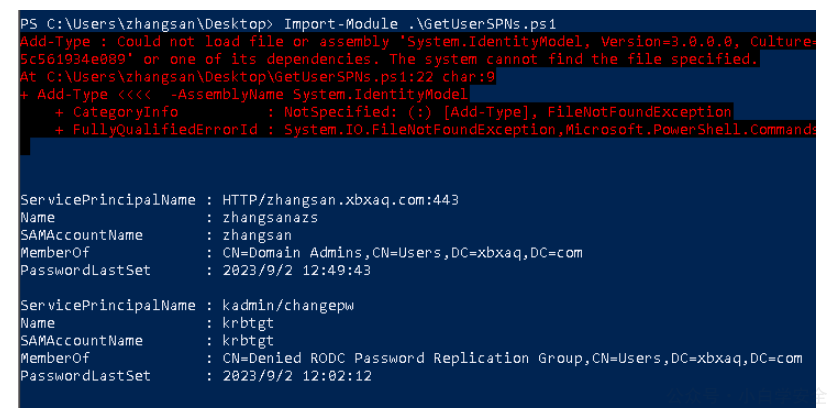Click the first ServicePrincipalName label

coord(108,200)
